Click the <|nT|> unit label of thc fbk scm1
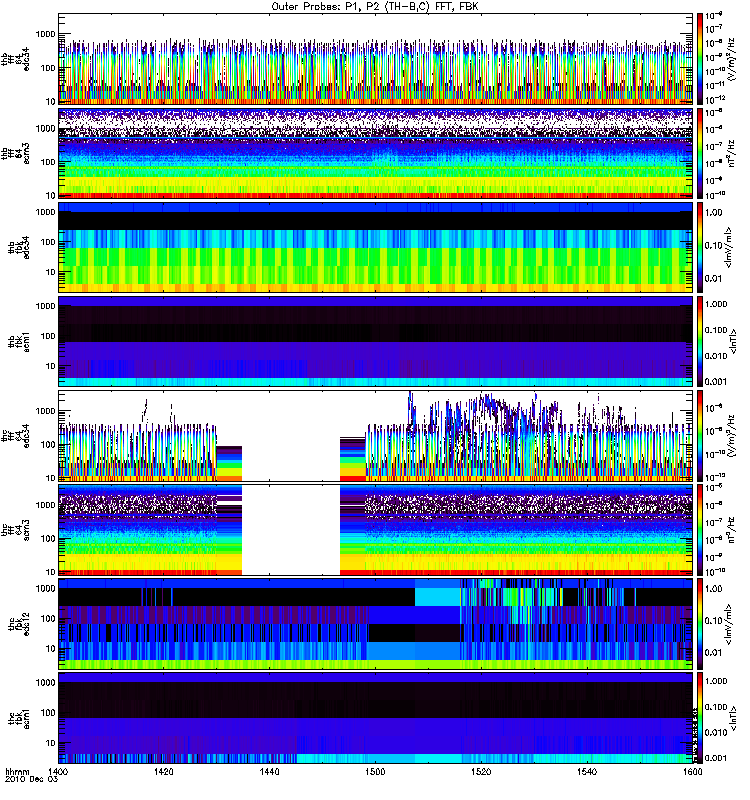 [x=734, y=718]
